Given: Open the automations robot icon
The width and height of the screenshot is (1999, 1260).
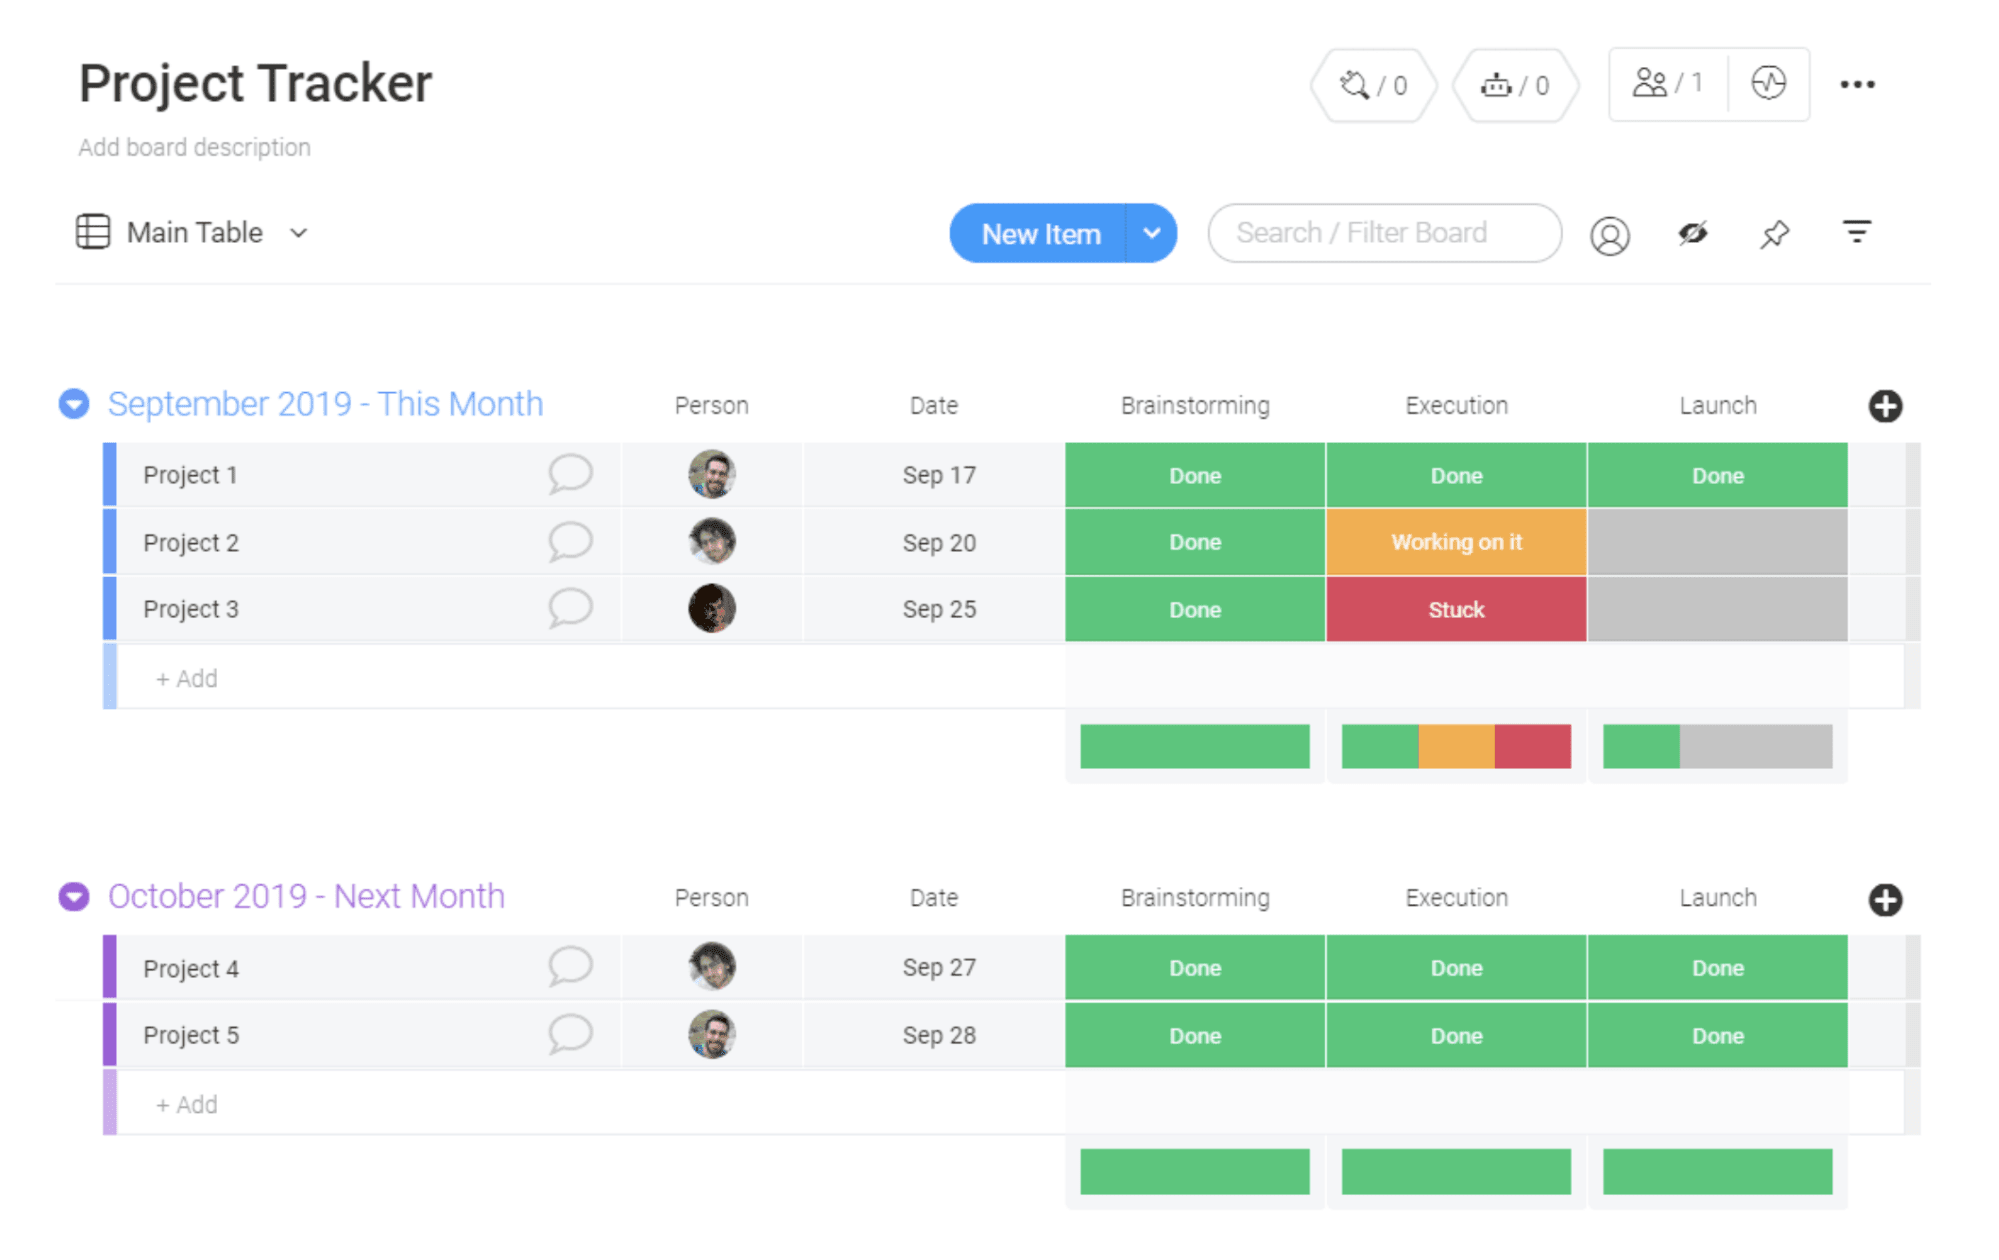Looking at the screenshot, I should tap(1515, 86).
